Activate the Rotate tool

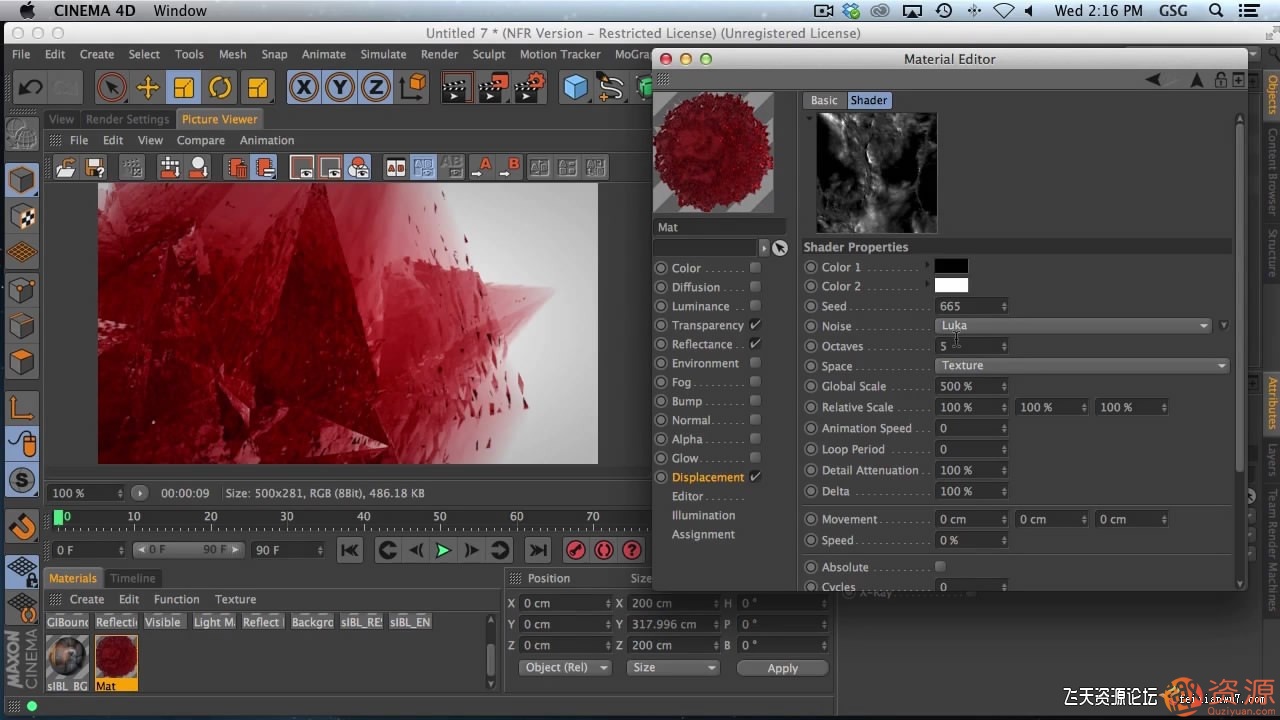pyautogui.click(x=220, y=87)
